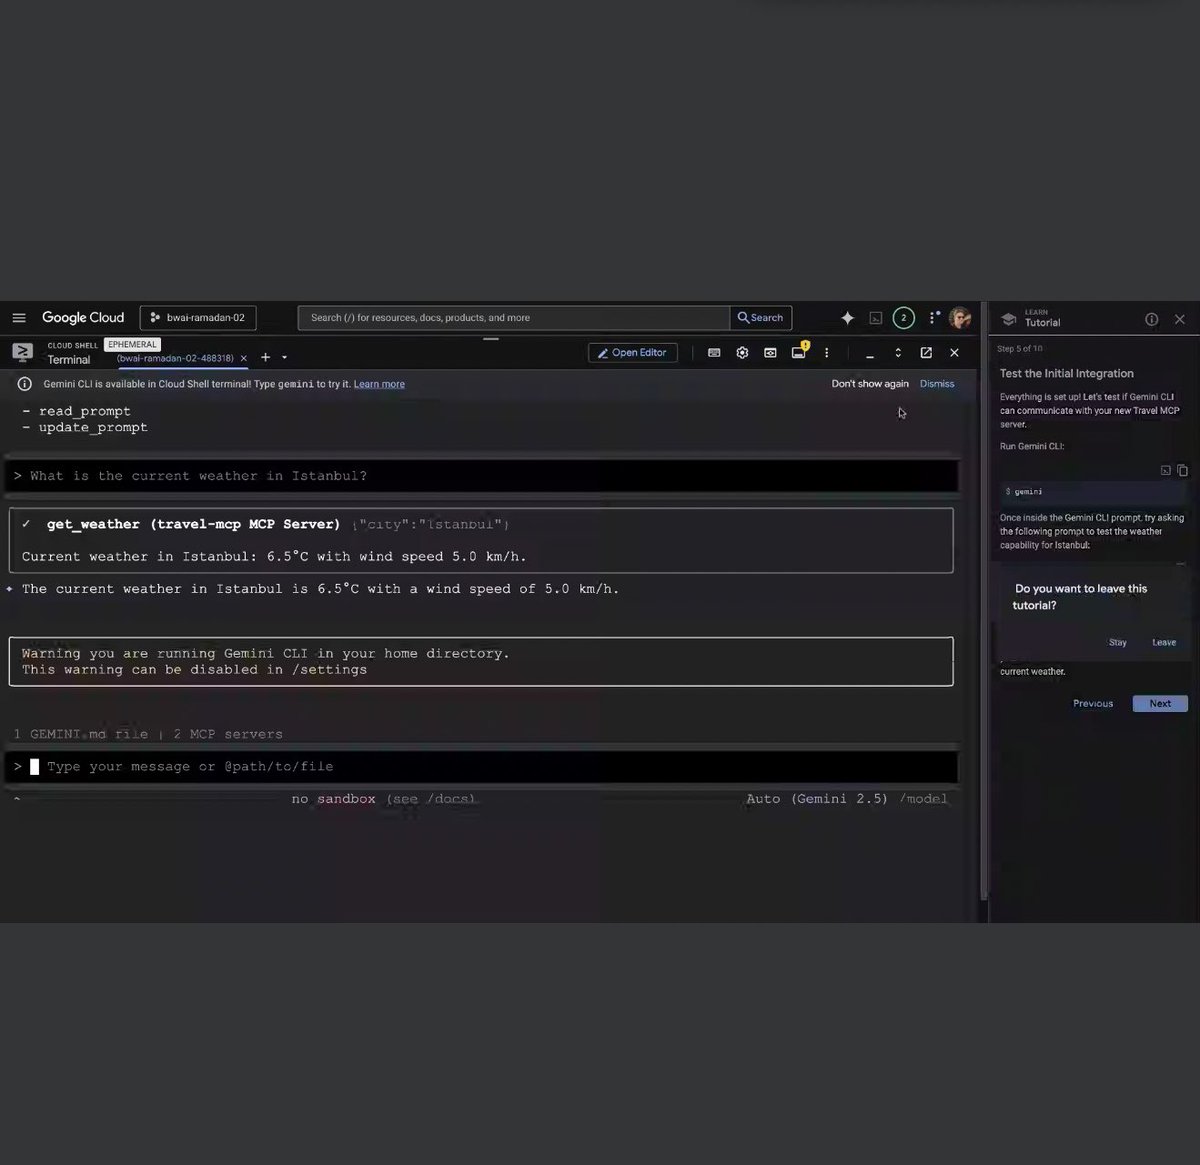Activate Cloud Shell icon in top bar
The height and width of the screenshot is (1165, 1200).
pyautogui.click(x=876, y=318)
